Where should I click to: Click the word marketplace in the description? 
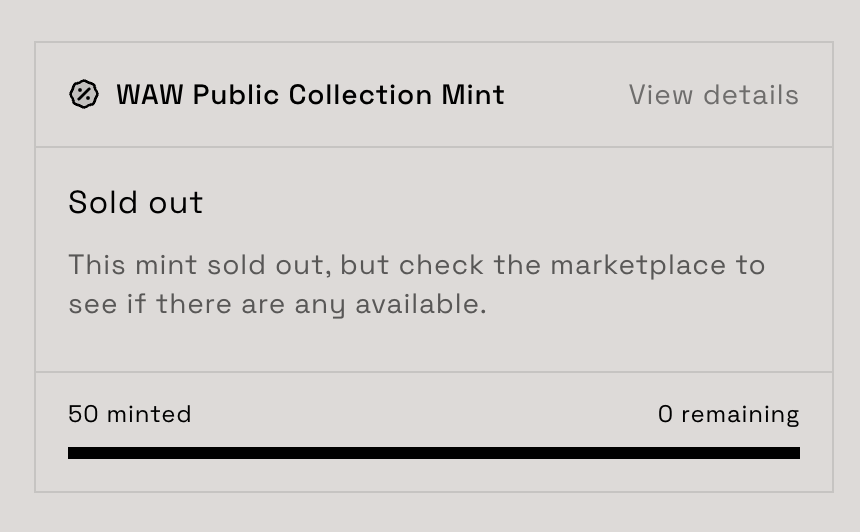click(638, 266)
